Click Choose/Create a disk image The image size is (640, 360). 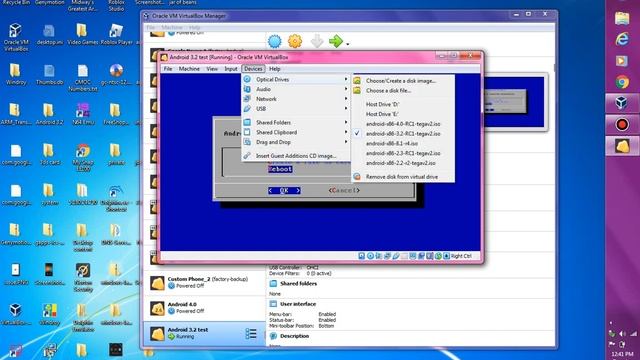click(403, 81)
